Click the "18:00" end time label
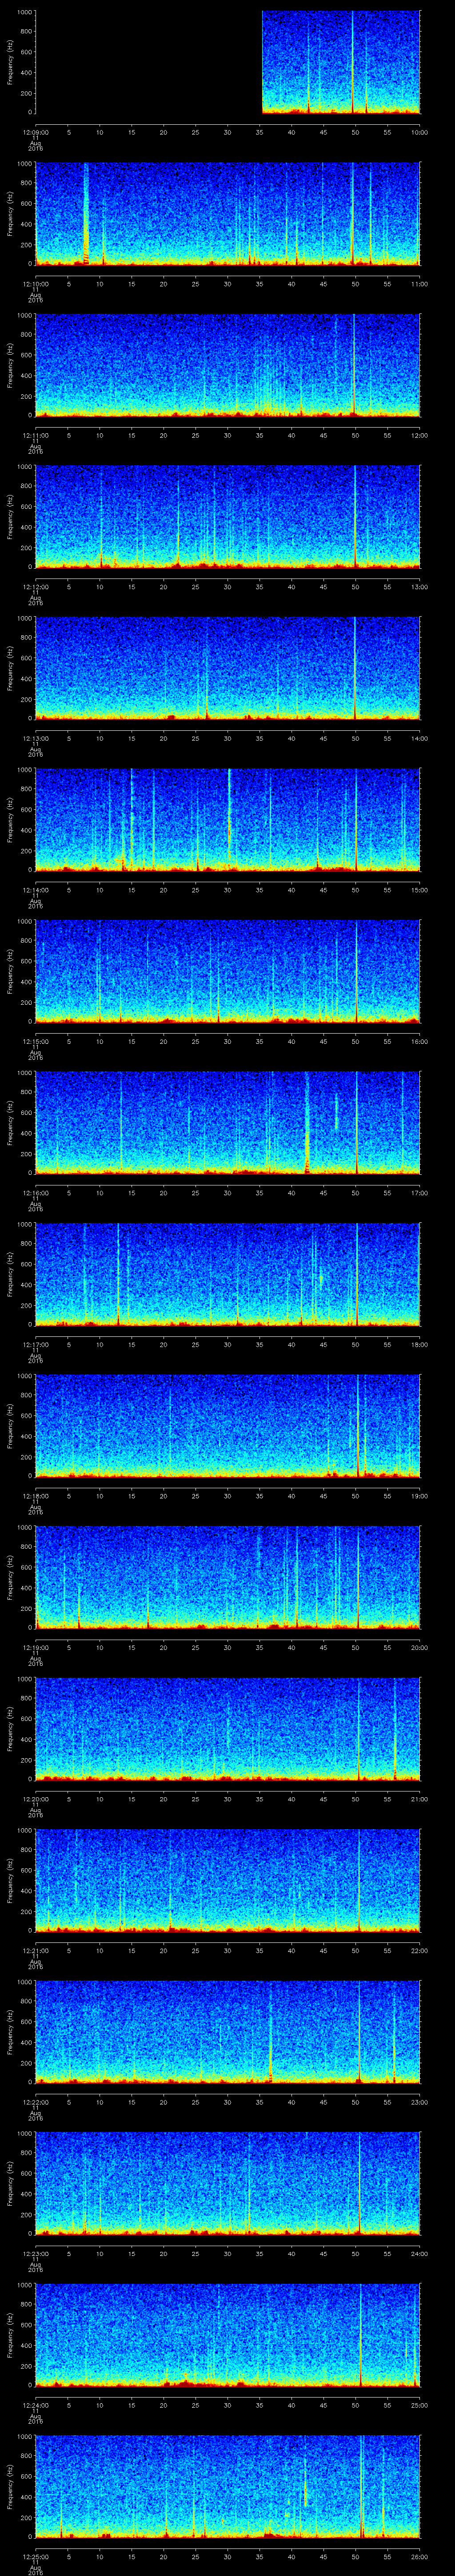 click(x=419, y=1344)
